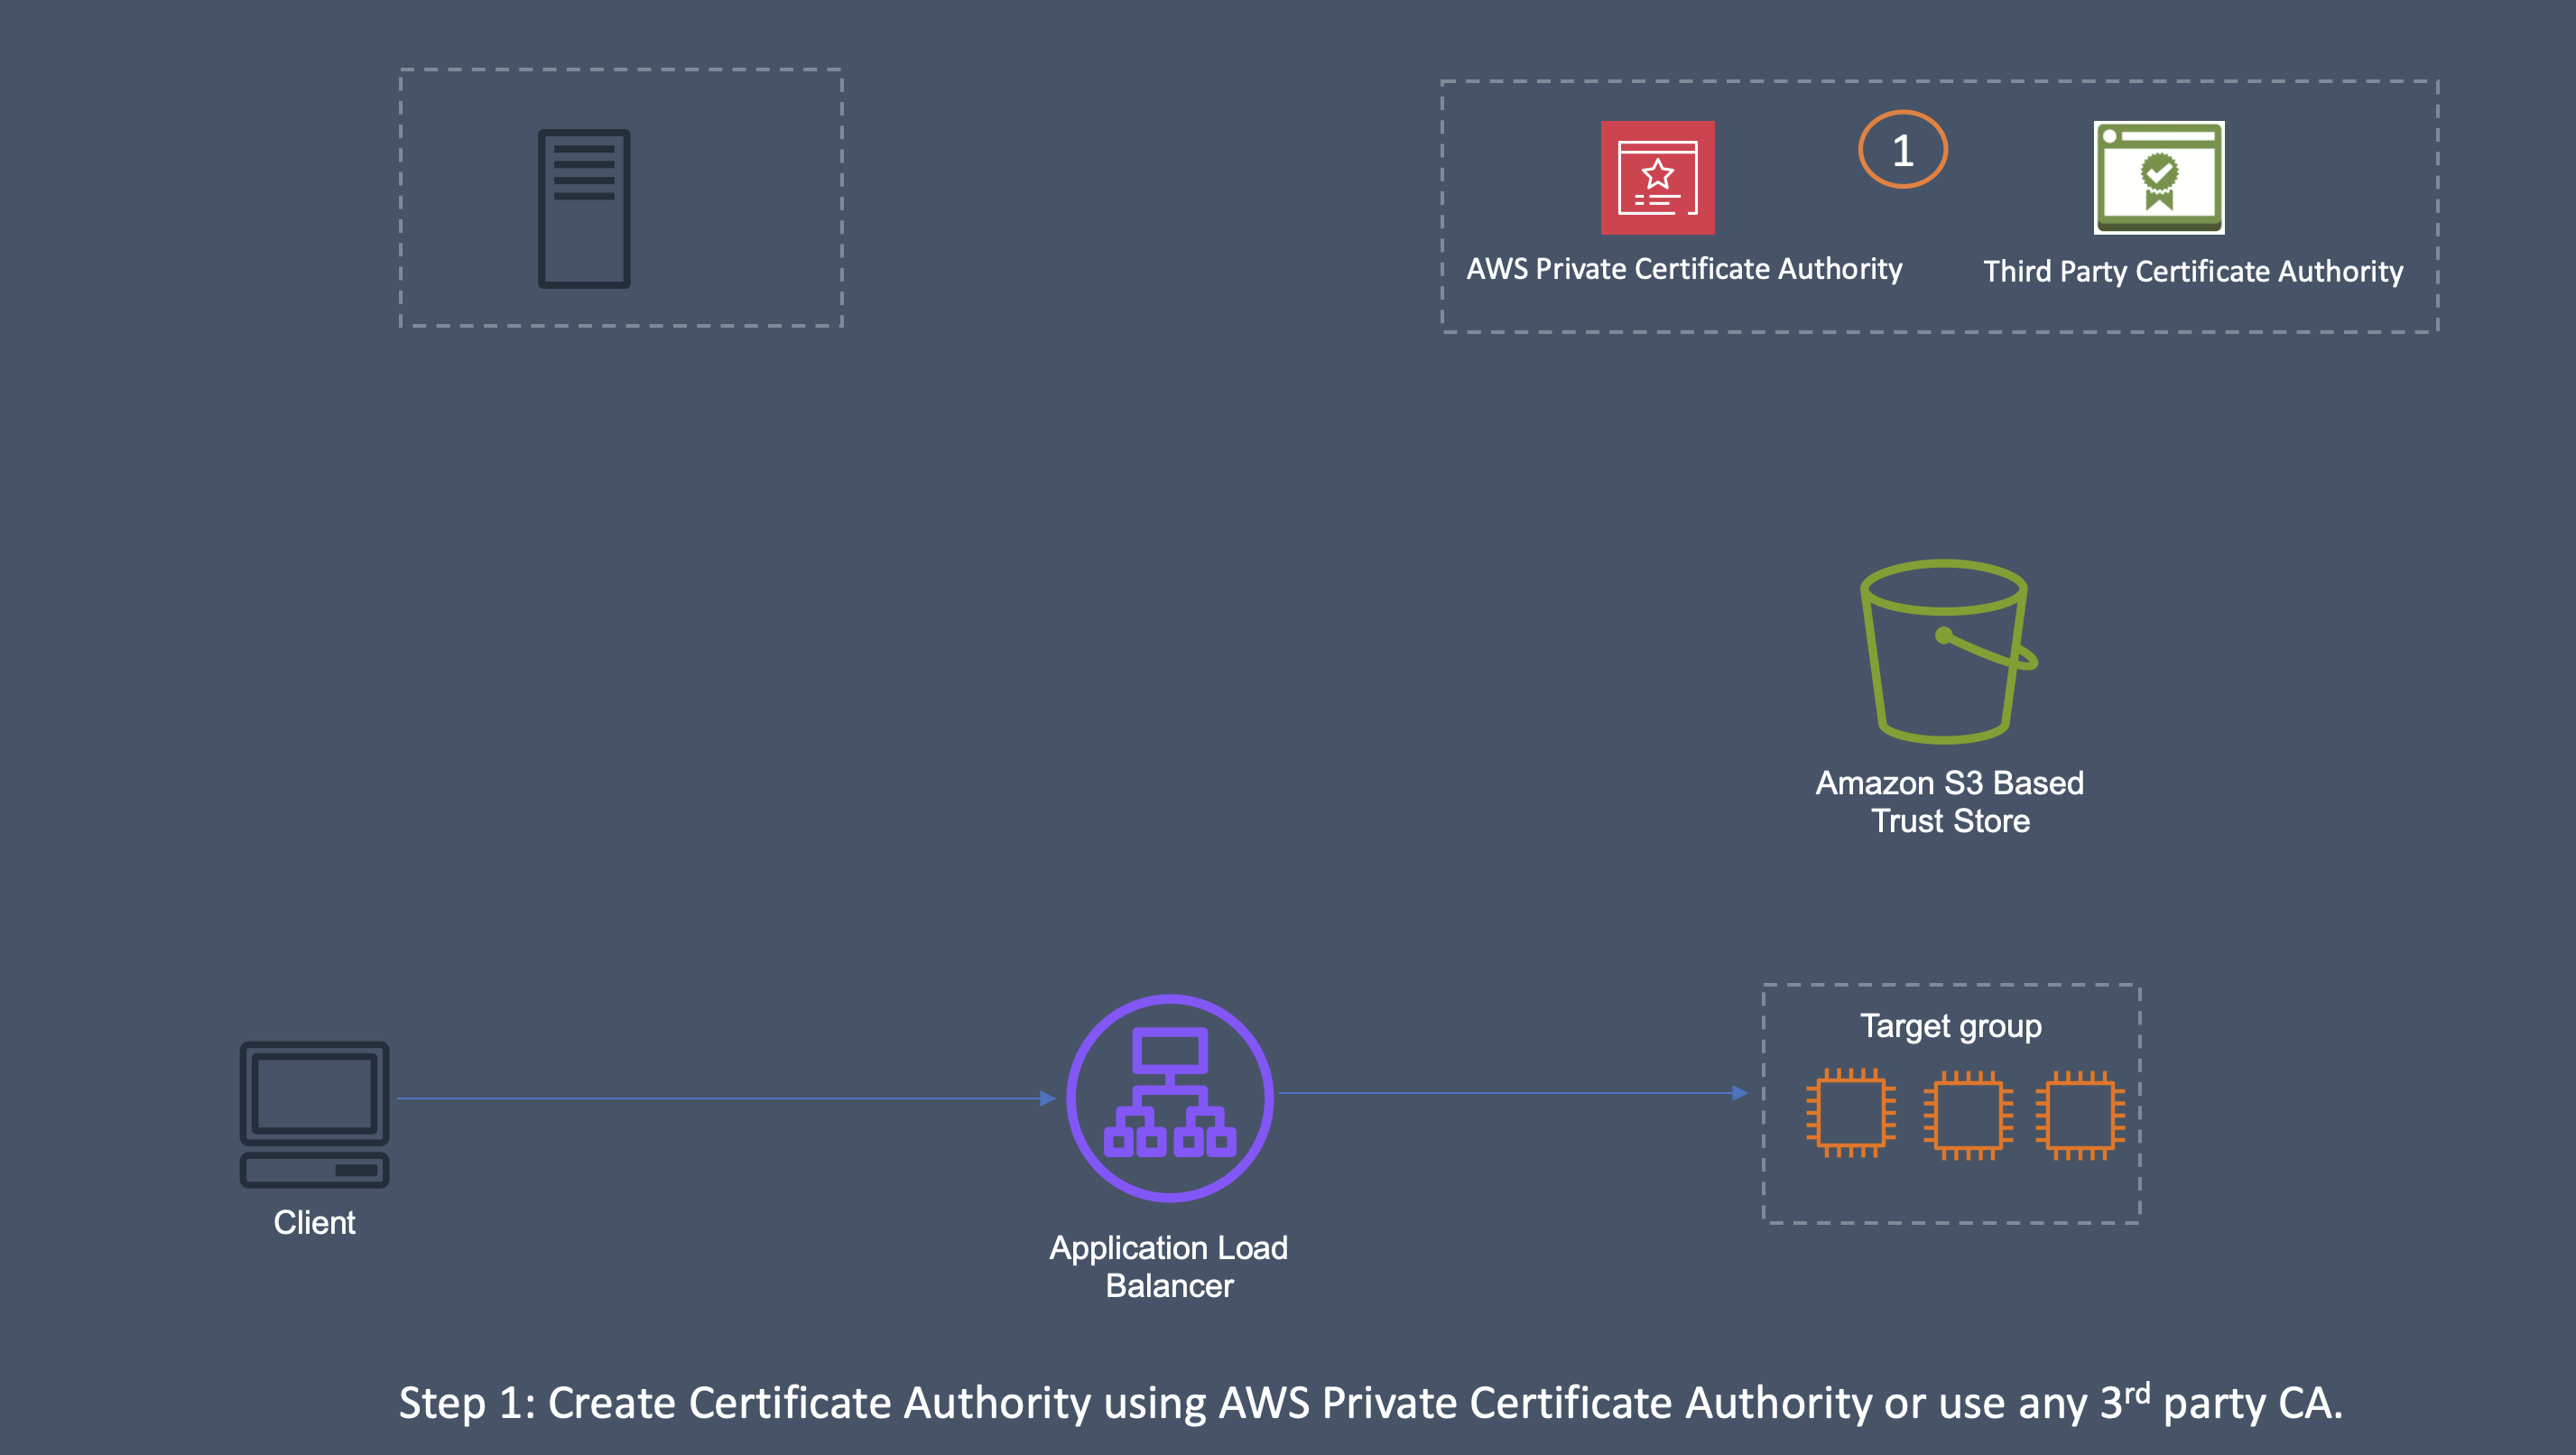Click the Amazon S3 Based Trust Store label

1949,801
